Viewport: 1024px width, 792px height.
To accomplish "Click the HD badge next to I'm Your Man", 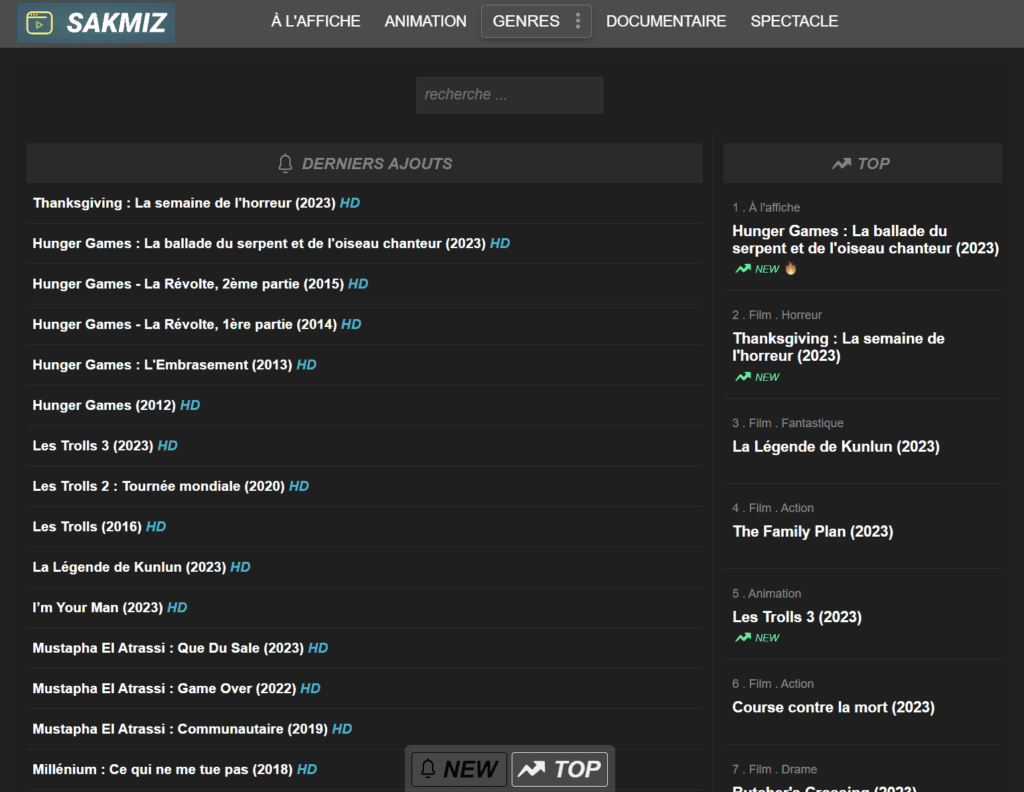I will tap(177, 607).
